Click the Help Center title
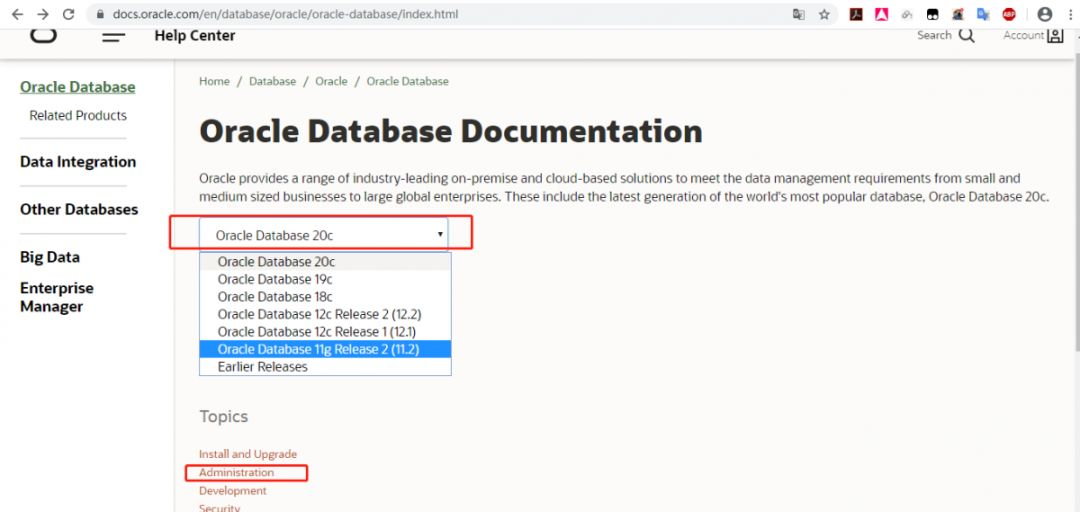The image size is (1080, 512). [x=195, y=36]
